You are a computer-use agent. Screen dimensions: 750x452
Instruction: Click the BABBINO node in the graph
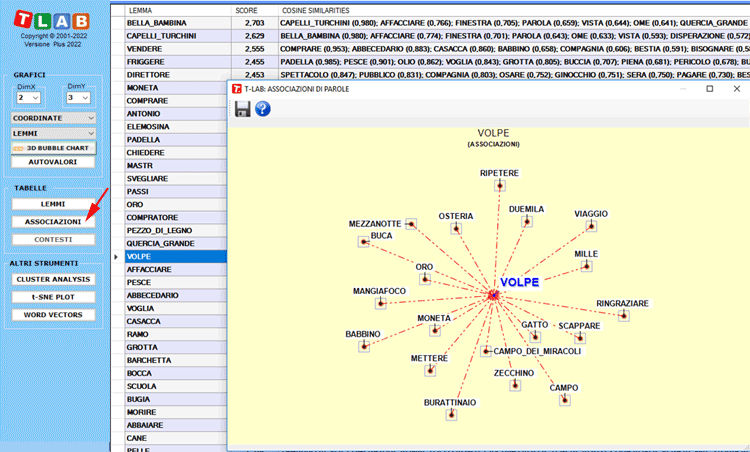pyautogui.click(x=364, y=346)
